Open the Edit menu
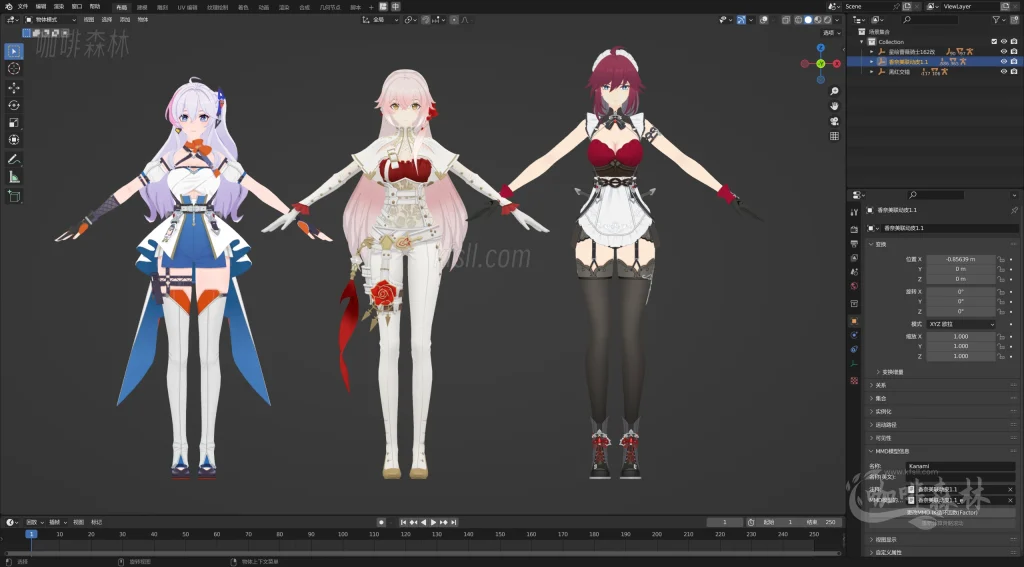This screenshot has height=567, width=1024. pos(41,7)
